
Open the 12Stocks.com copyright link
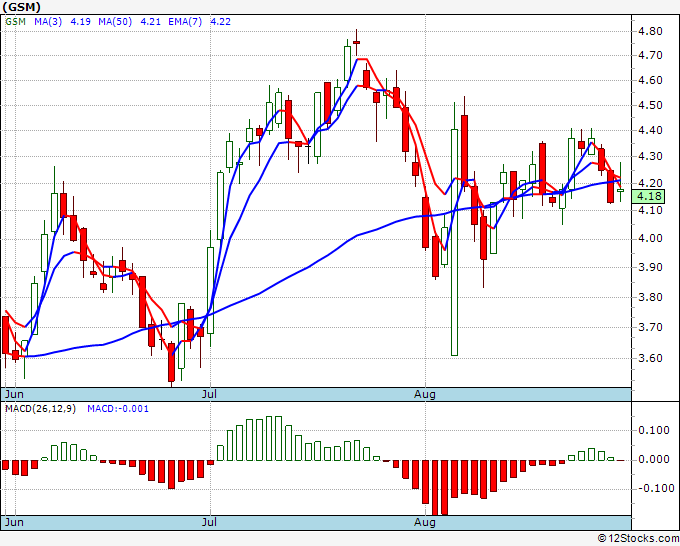tap(638, 539)
